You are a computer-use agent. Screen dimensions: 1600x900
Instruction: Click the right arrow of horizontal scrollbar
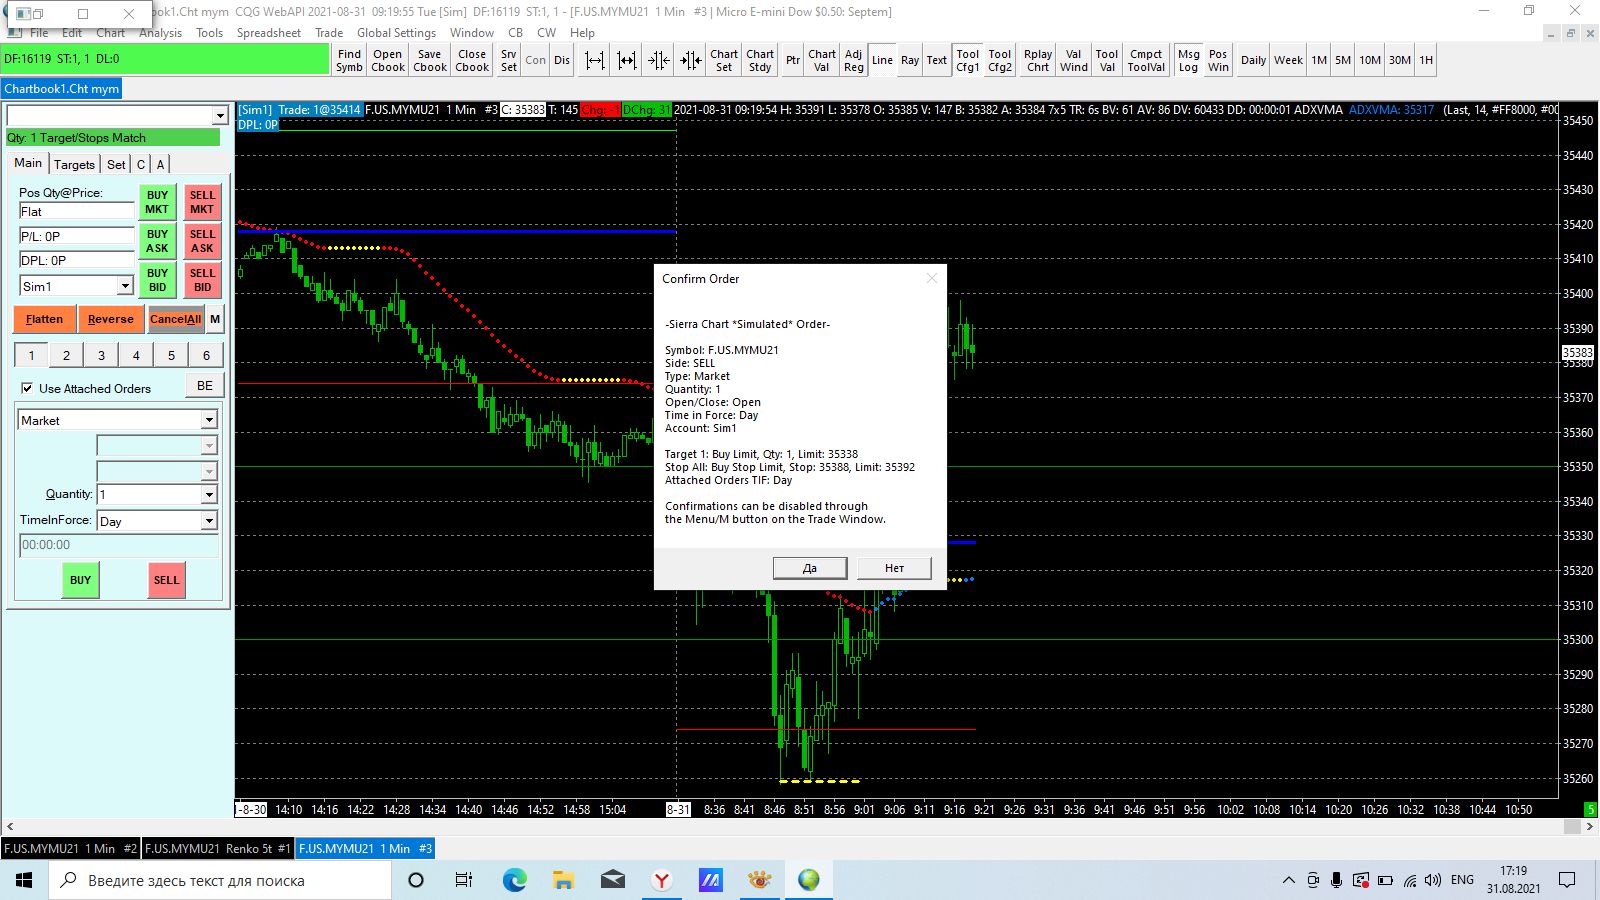pyautogui.click(x=1590, y=827)
